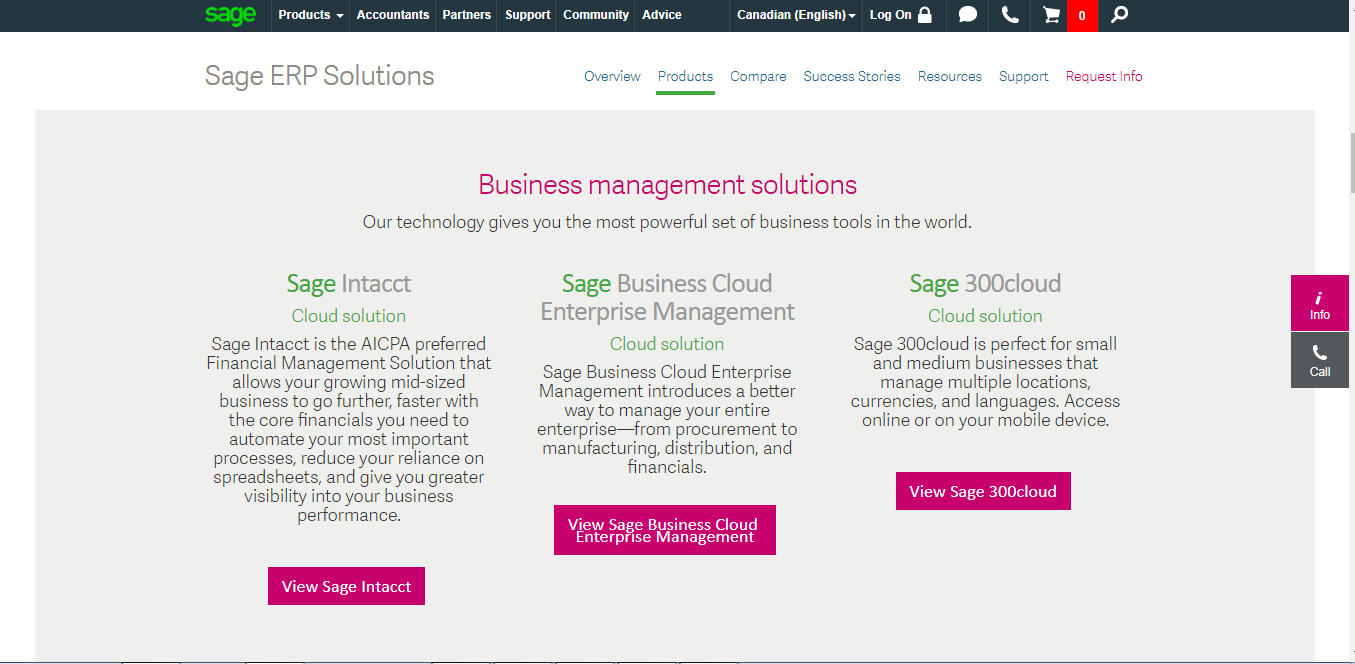Image resolution: width=1355 pixels, height=664 pixels.
Task: Switch to the Overview tab
Action: click(x=612, y=76)
